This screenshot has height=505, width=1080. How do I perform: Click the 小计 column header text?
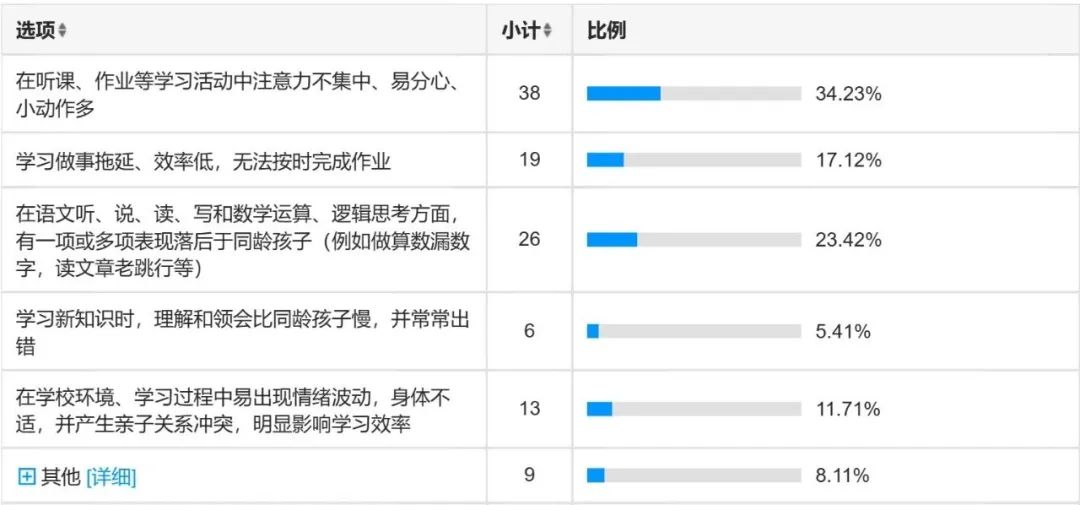click(x=520, y=30)
